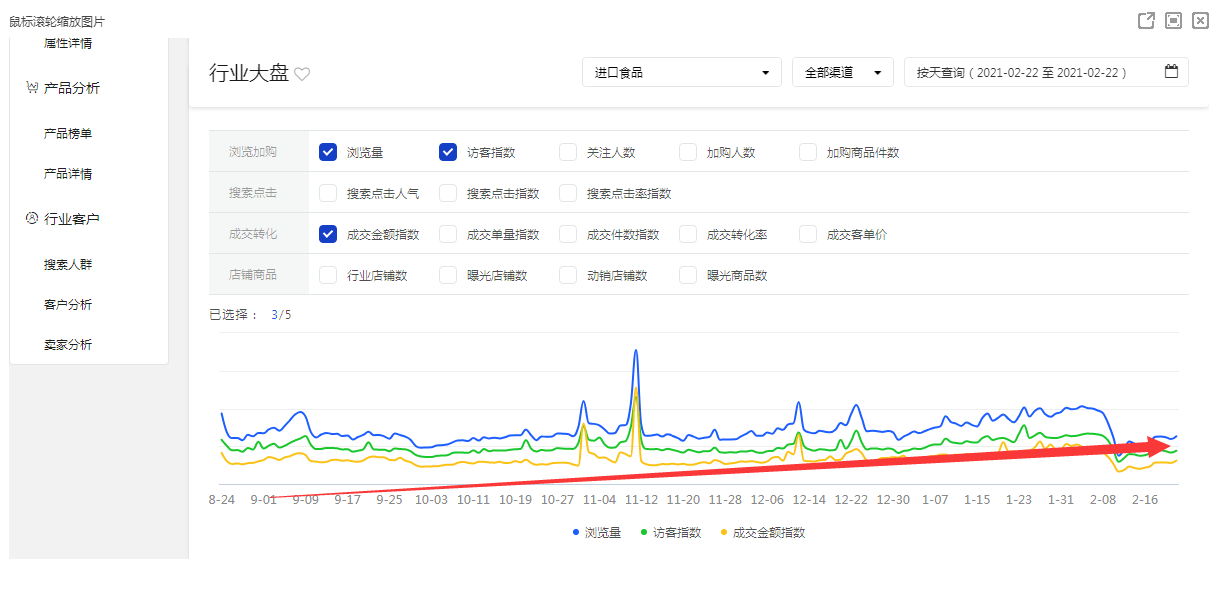Open image in new window icon
This screenshot has height=597, width=1217.
coord(1146,21)
